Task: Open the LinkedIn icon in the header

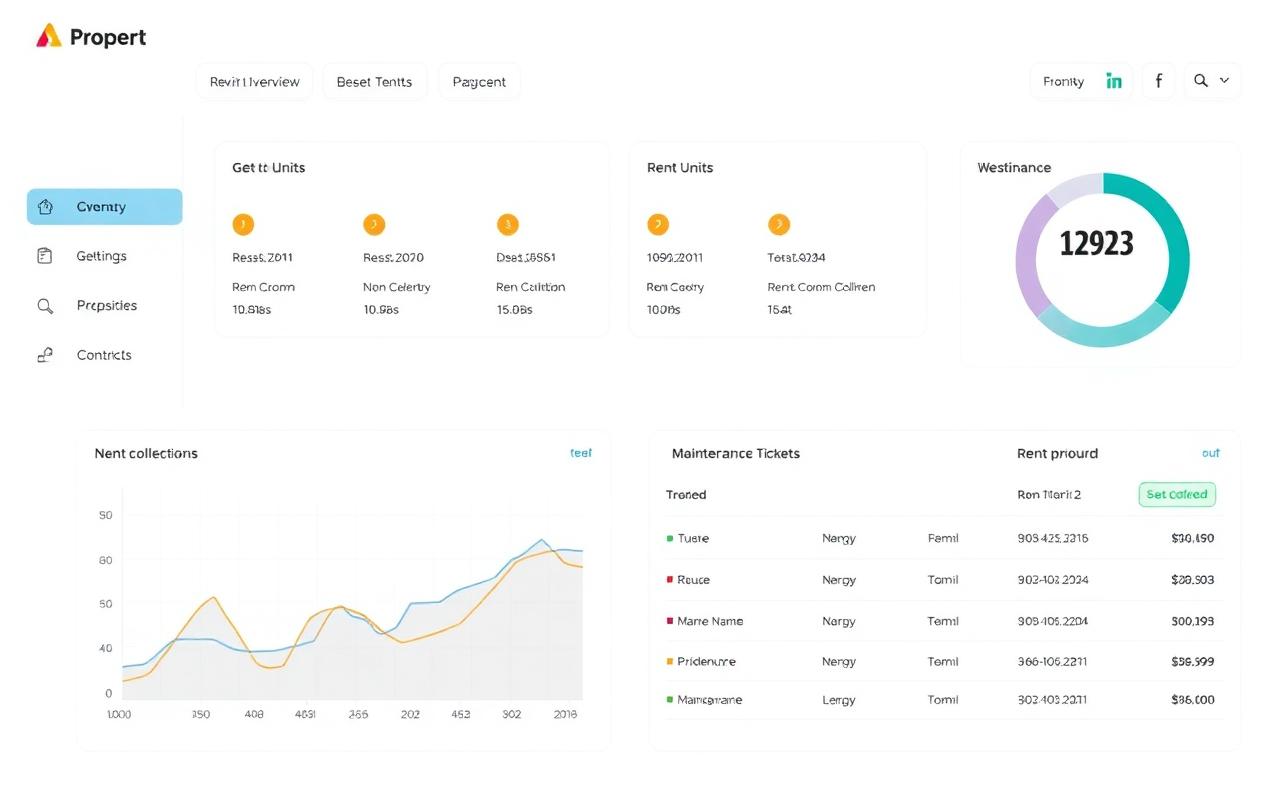Action: (1114, 81)
